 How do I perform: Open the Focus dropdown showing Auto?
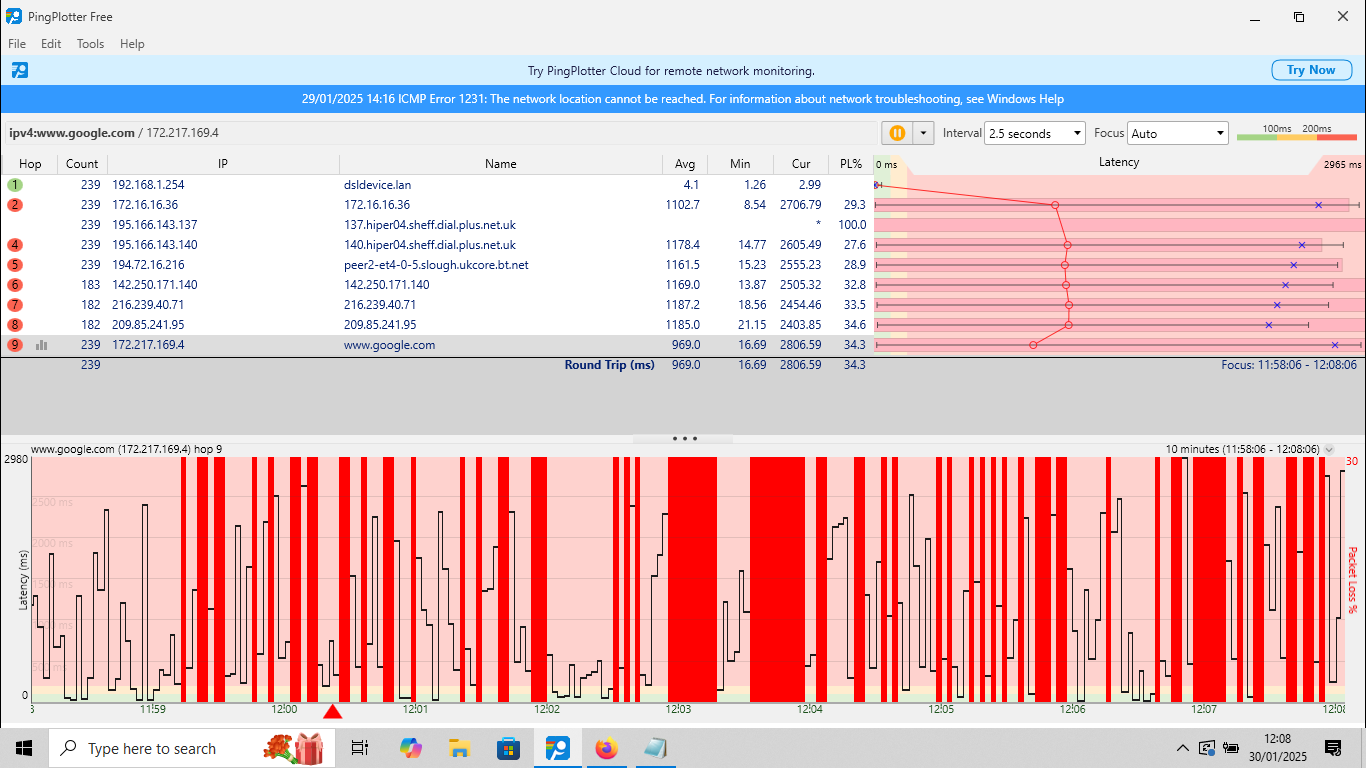(x=1178, y=132)
